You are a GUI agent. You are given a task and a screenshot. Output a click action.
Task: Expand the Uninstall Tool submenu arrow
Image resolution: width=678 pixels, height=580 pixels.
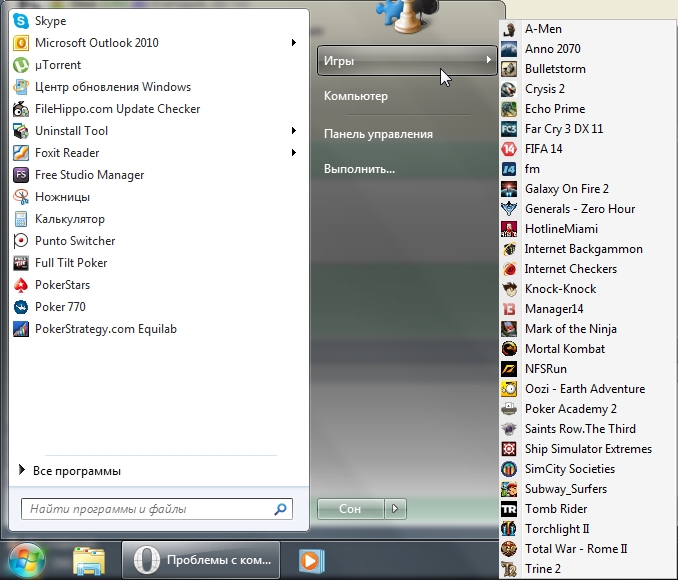point(294,131)
